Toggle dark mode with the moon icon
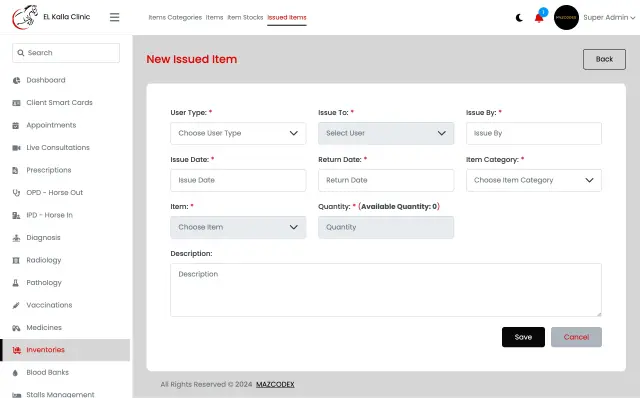Viewport: 640px width, 398px height. (519, 18)
